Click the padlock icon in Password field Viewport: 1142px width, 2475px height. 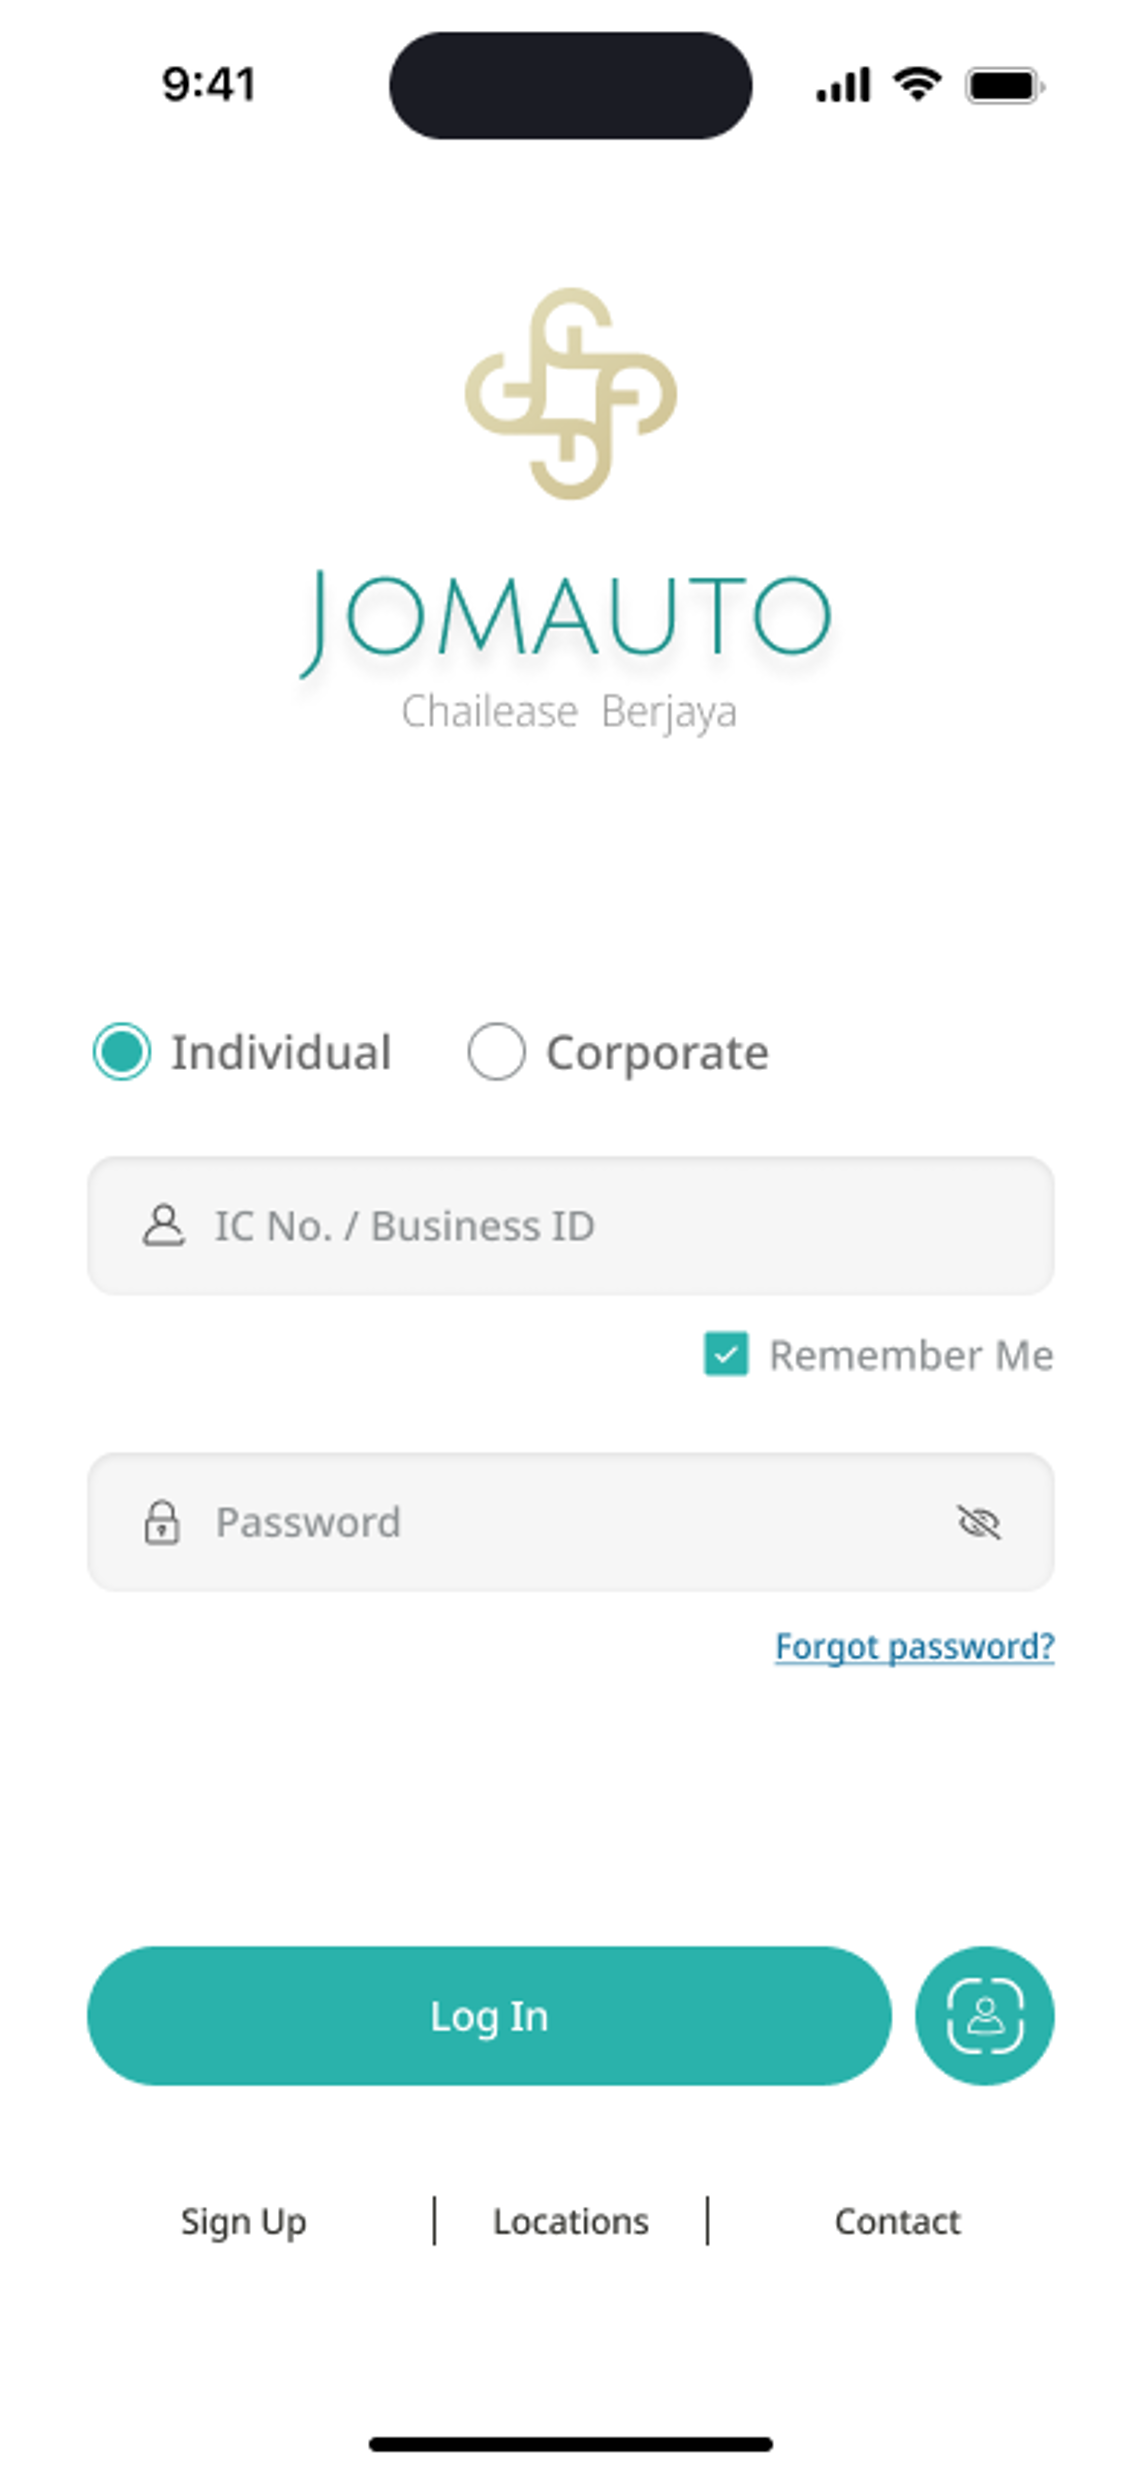(162, 1522)
